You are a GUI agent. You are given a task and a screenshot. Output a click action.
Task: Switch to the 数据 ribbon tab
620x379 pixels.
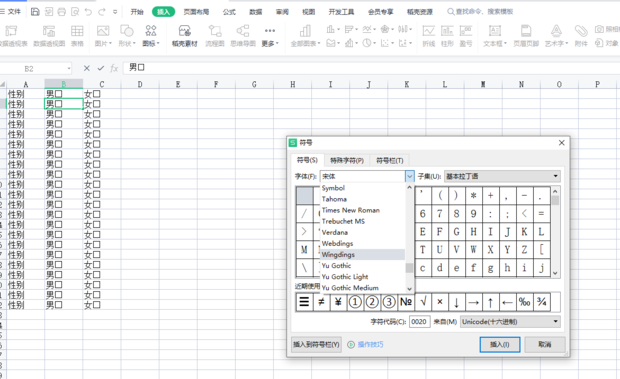[x=255, y=12]
